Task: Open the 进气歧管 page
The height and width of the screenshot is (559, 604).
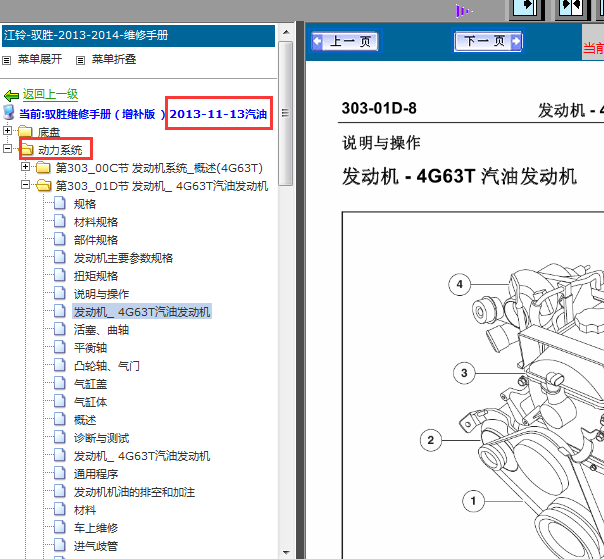Action: (96, 546)
